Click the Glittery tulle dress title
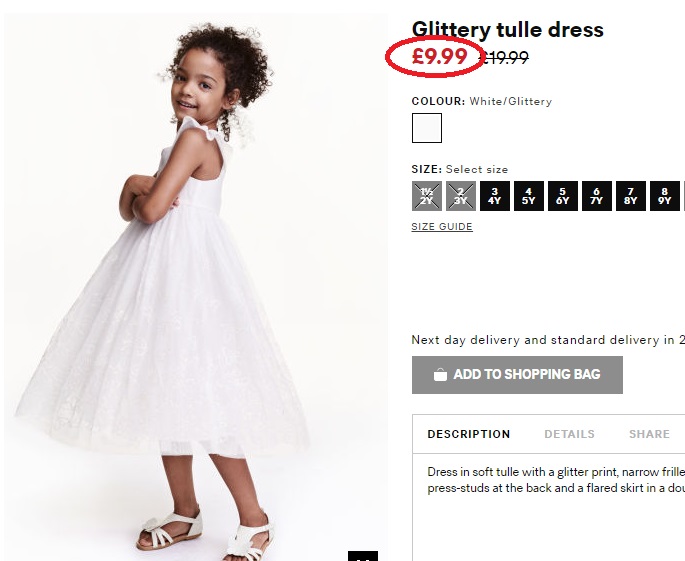Screen dimensions: 685x561 pyautogui.click(x=508, y=30)
